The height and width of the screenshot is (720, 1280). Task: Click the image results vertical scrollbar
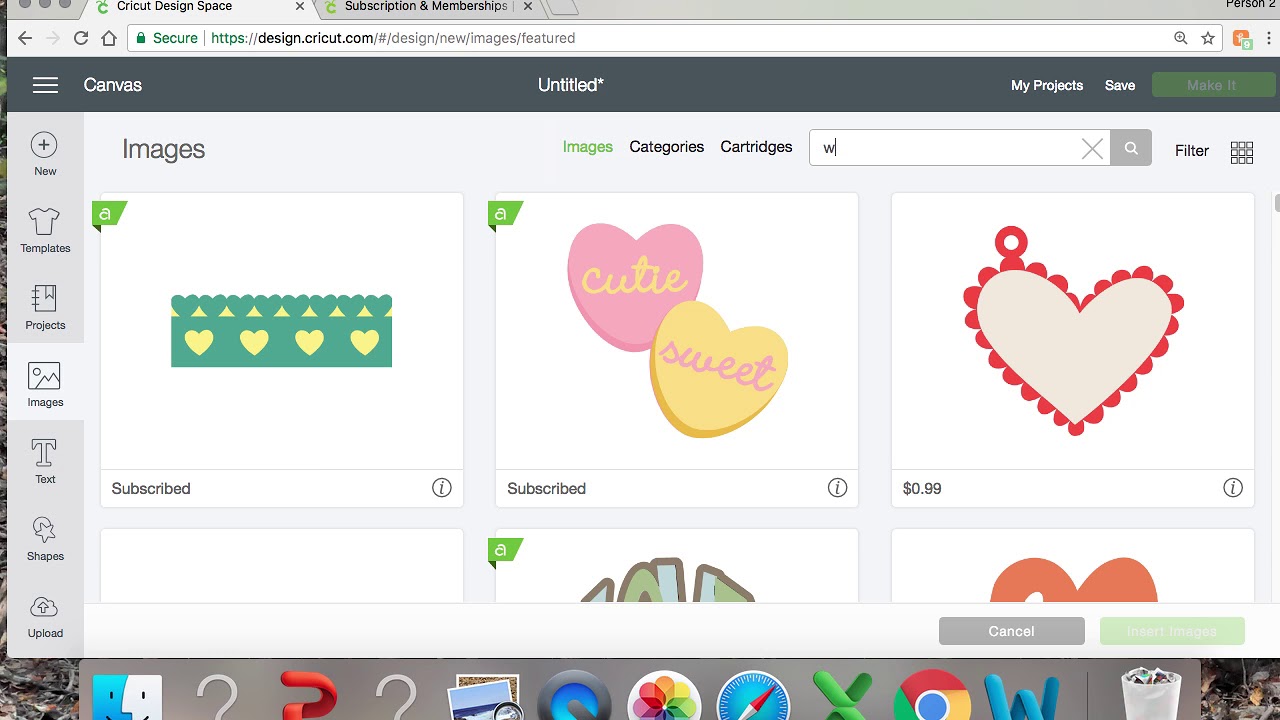click(1277, 203)
